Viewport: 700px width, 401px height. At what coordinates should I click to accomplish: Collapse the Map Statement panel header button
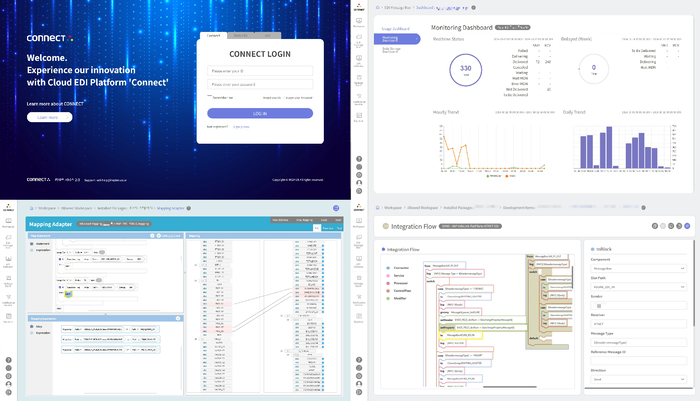pyautogui.click(x=152, y=236)
